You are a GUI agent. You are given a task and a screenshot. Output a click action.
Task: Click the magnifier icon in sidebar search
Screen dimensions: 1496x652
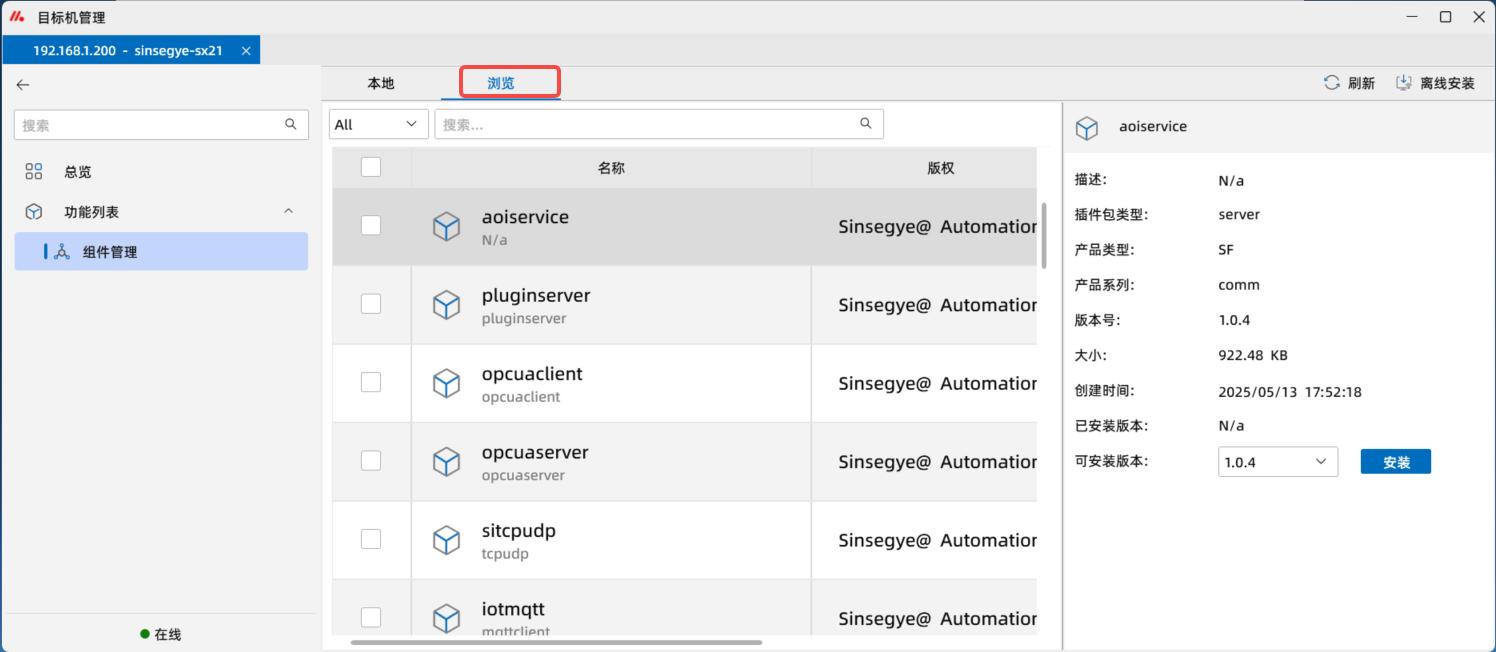coord(290,125)
